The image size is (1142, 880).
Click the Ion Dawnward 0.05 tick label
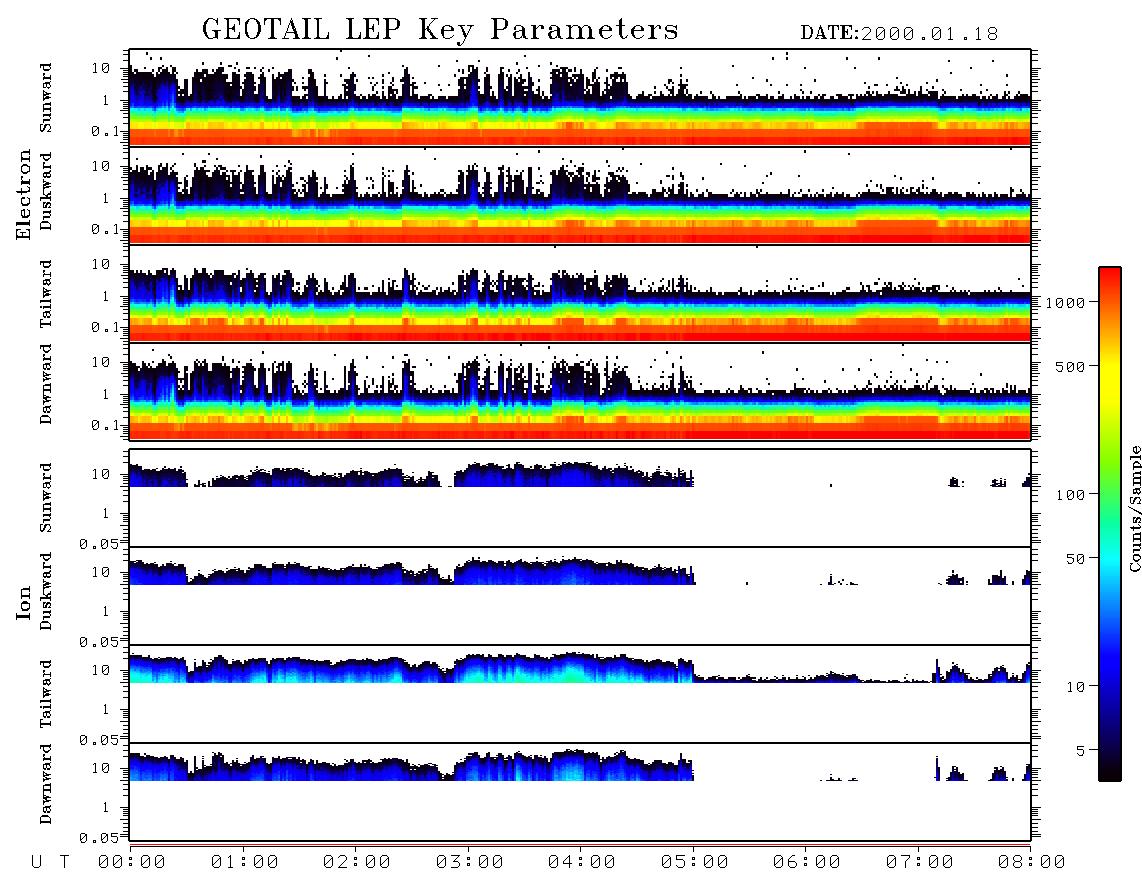pyautogui.click(x=101, y=838)
